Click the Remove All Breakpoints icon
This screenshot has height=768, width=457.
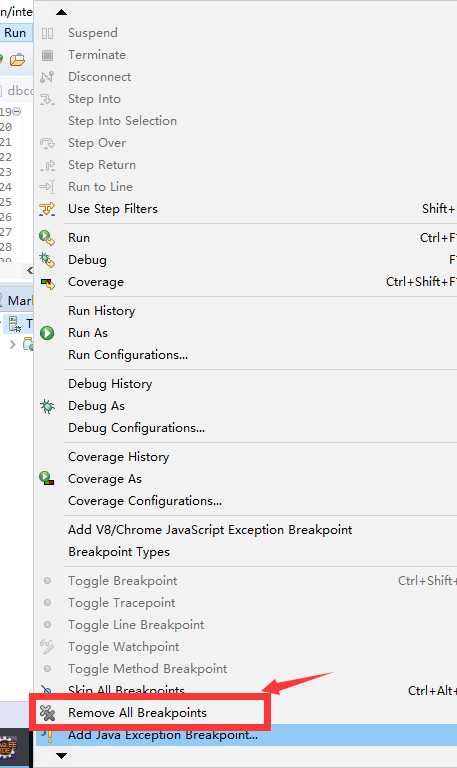coord(48,713)
